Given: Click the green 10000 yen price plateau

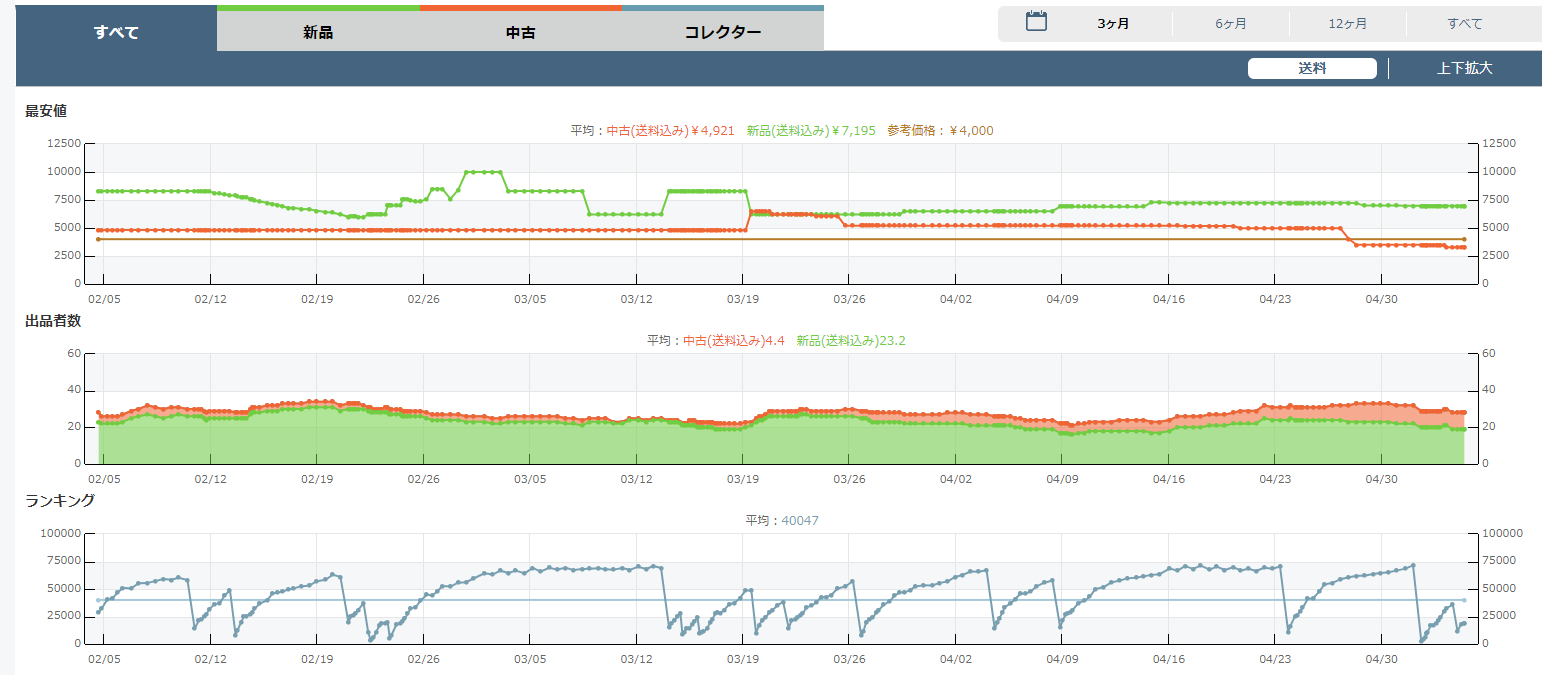Looking at the screenshot, I should tap(483, 172).
